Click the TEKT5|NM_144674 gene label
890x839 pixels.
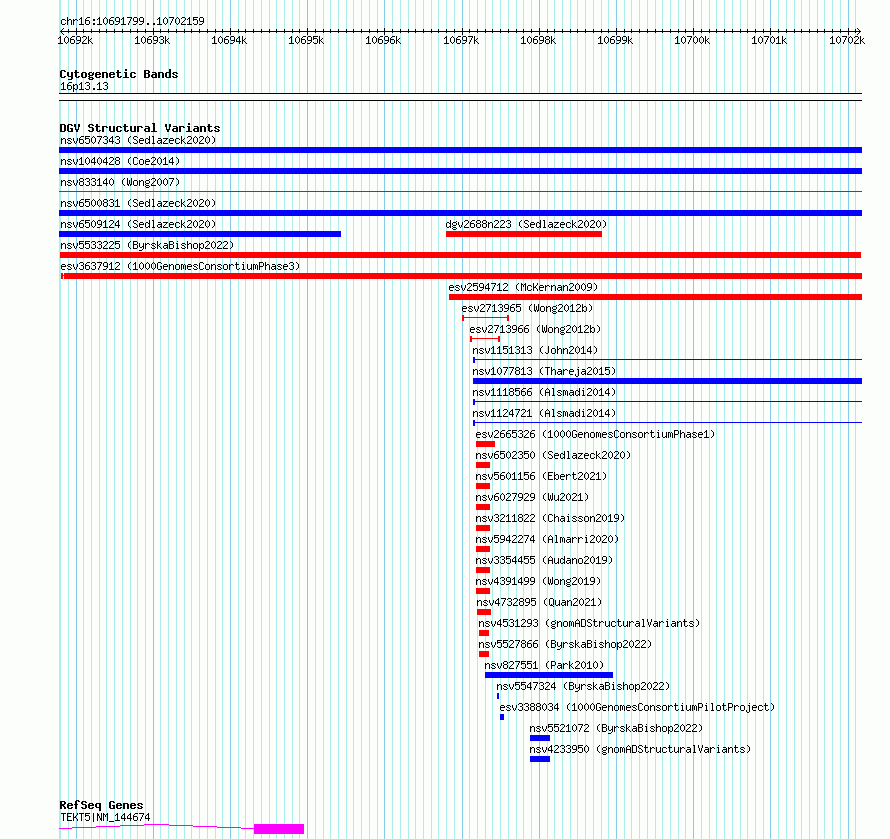pos(105,817)
